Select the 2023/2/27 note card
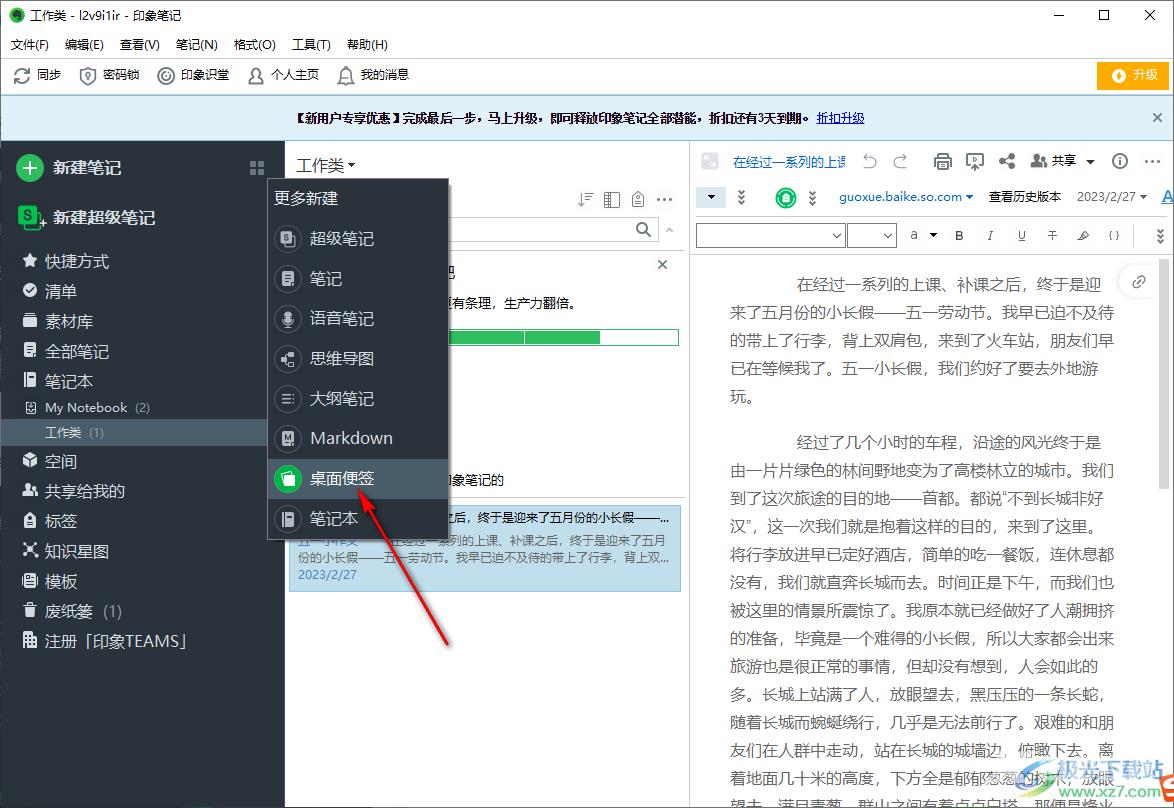Image resolution: width=1174 pixels, height=808 pixels. click(485, 548)
